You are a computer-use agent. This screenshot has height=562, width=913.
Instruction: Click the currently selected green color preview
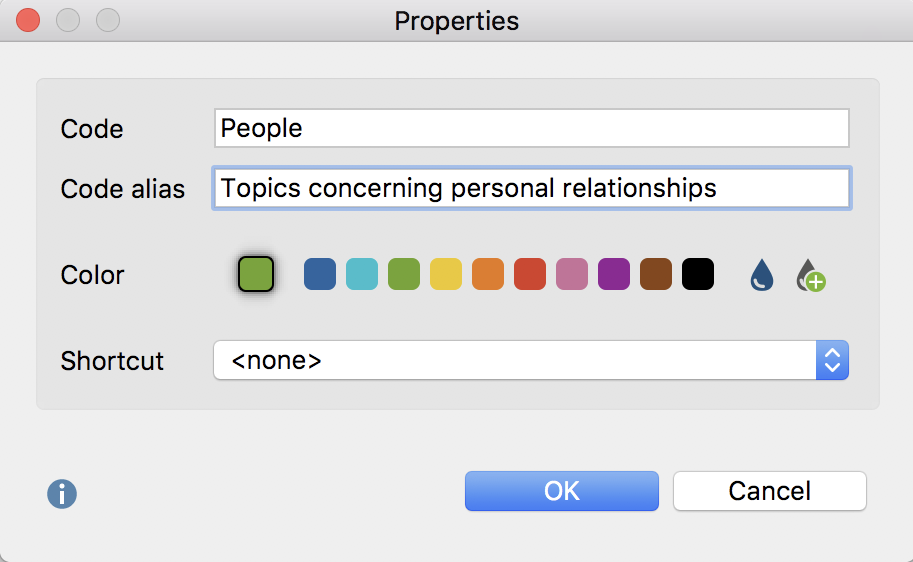[x=256, y=274]
